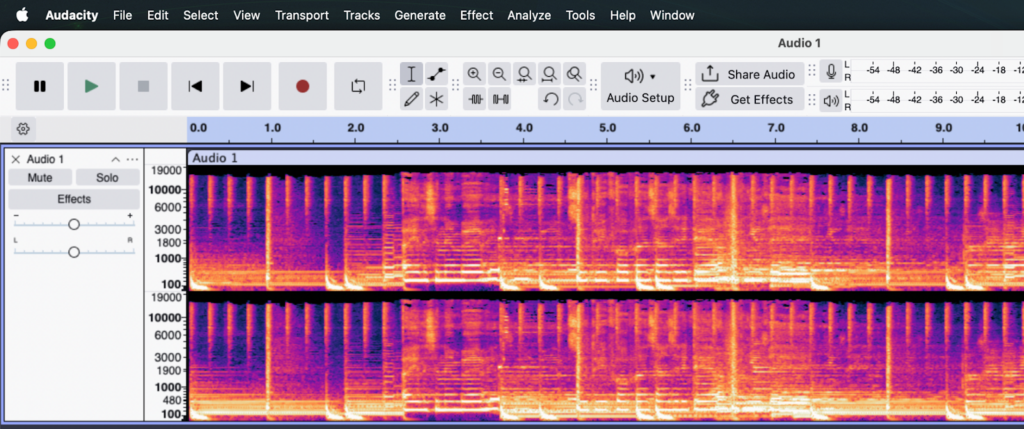Activate the Multi-tool asterisk icon
This screenshot has width=1024, height=429.
click(437, 99)
